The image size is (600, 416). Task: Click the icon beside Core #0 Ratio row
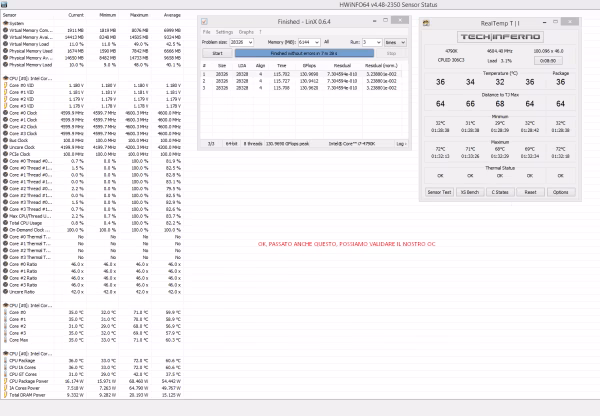click(5, 264)
